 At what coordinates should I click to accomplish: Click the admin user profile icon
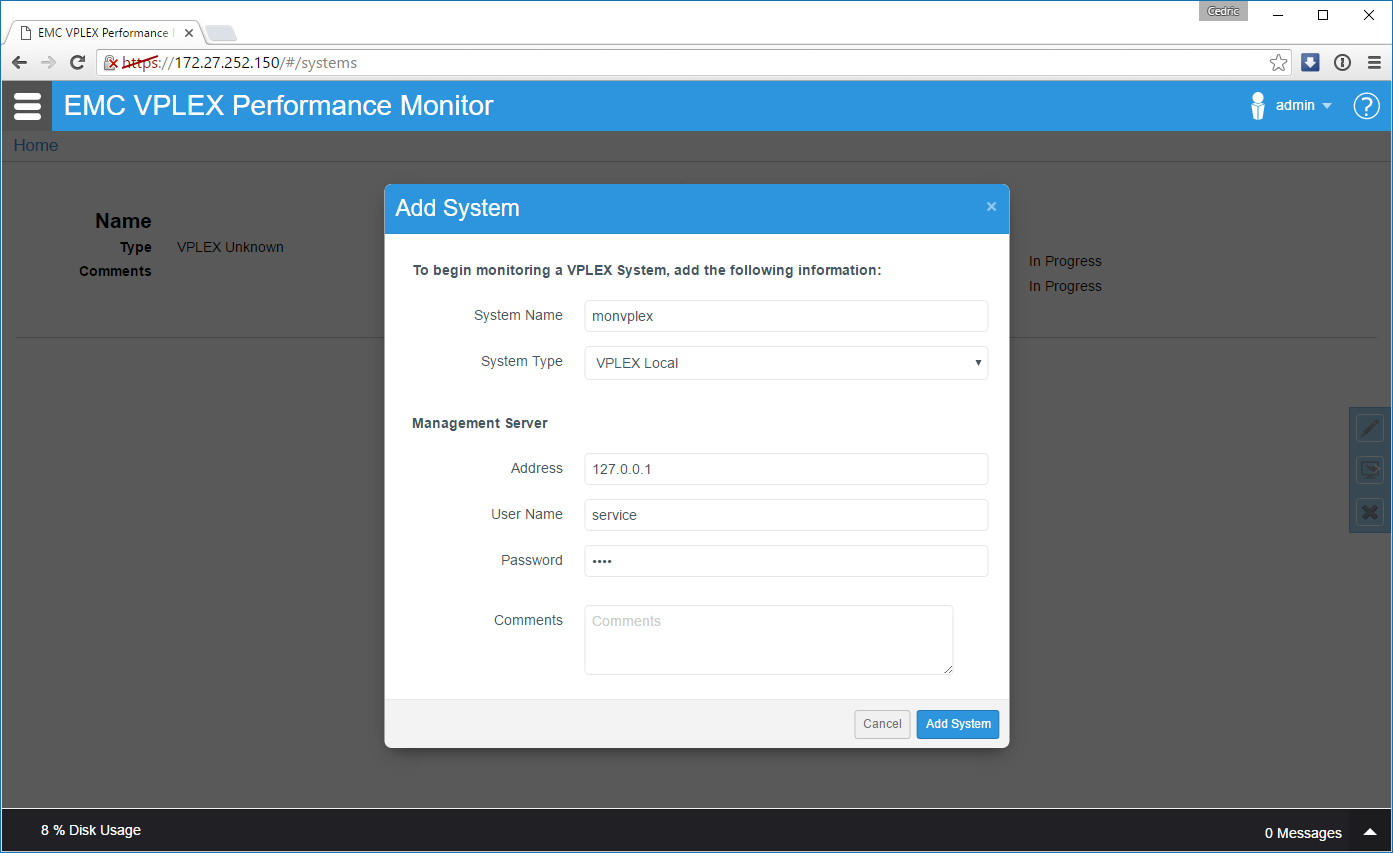(1258, 106)
